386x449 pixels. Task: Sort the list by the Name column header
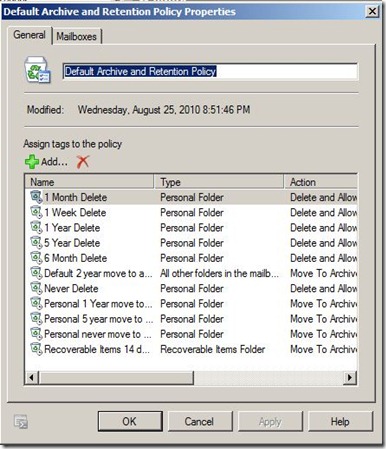pos(89,182)
